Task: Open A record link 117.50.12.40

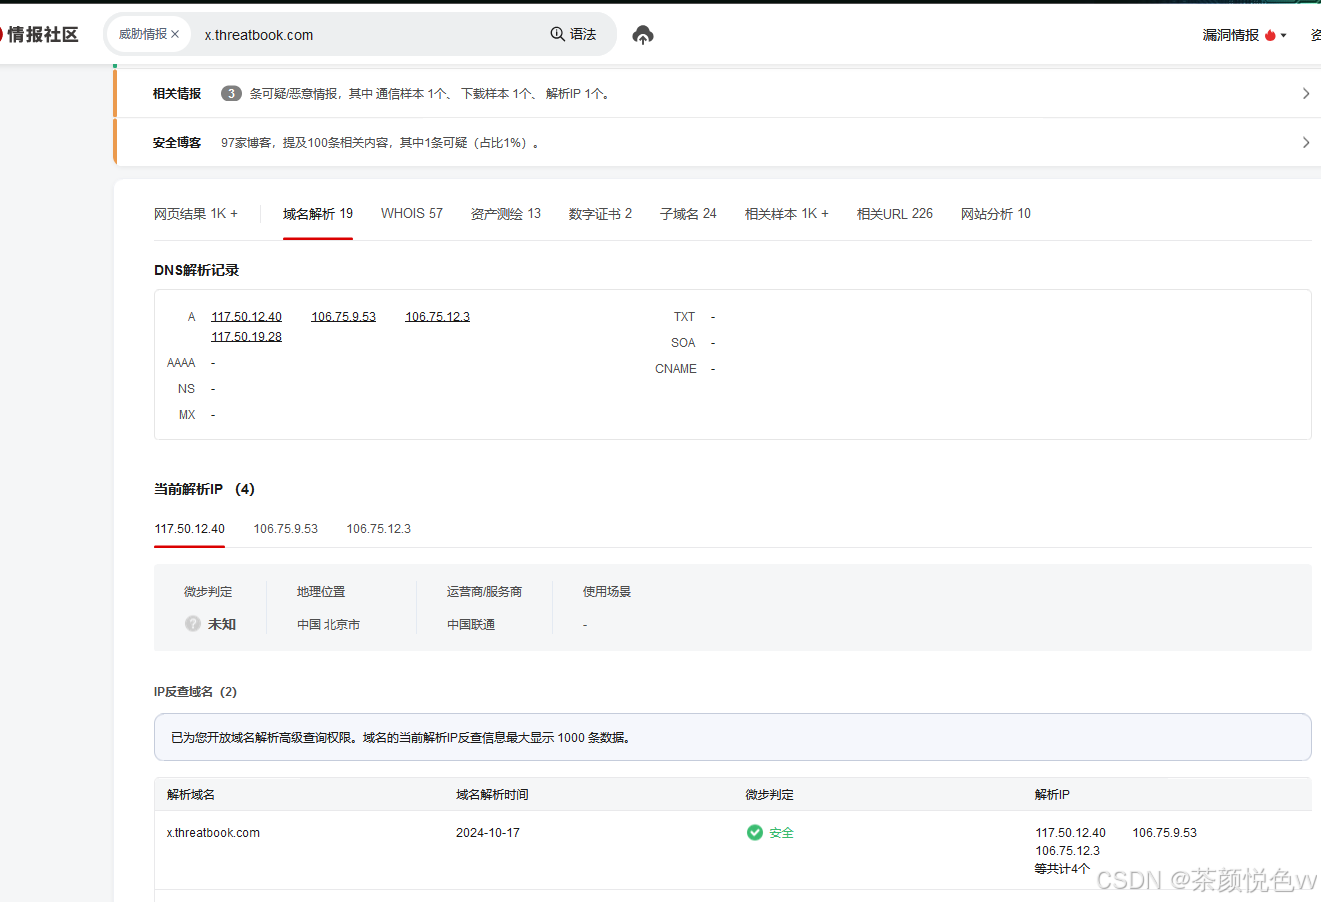Action: click(246, 317)
